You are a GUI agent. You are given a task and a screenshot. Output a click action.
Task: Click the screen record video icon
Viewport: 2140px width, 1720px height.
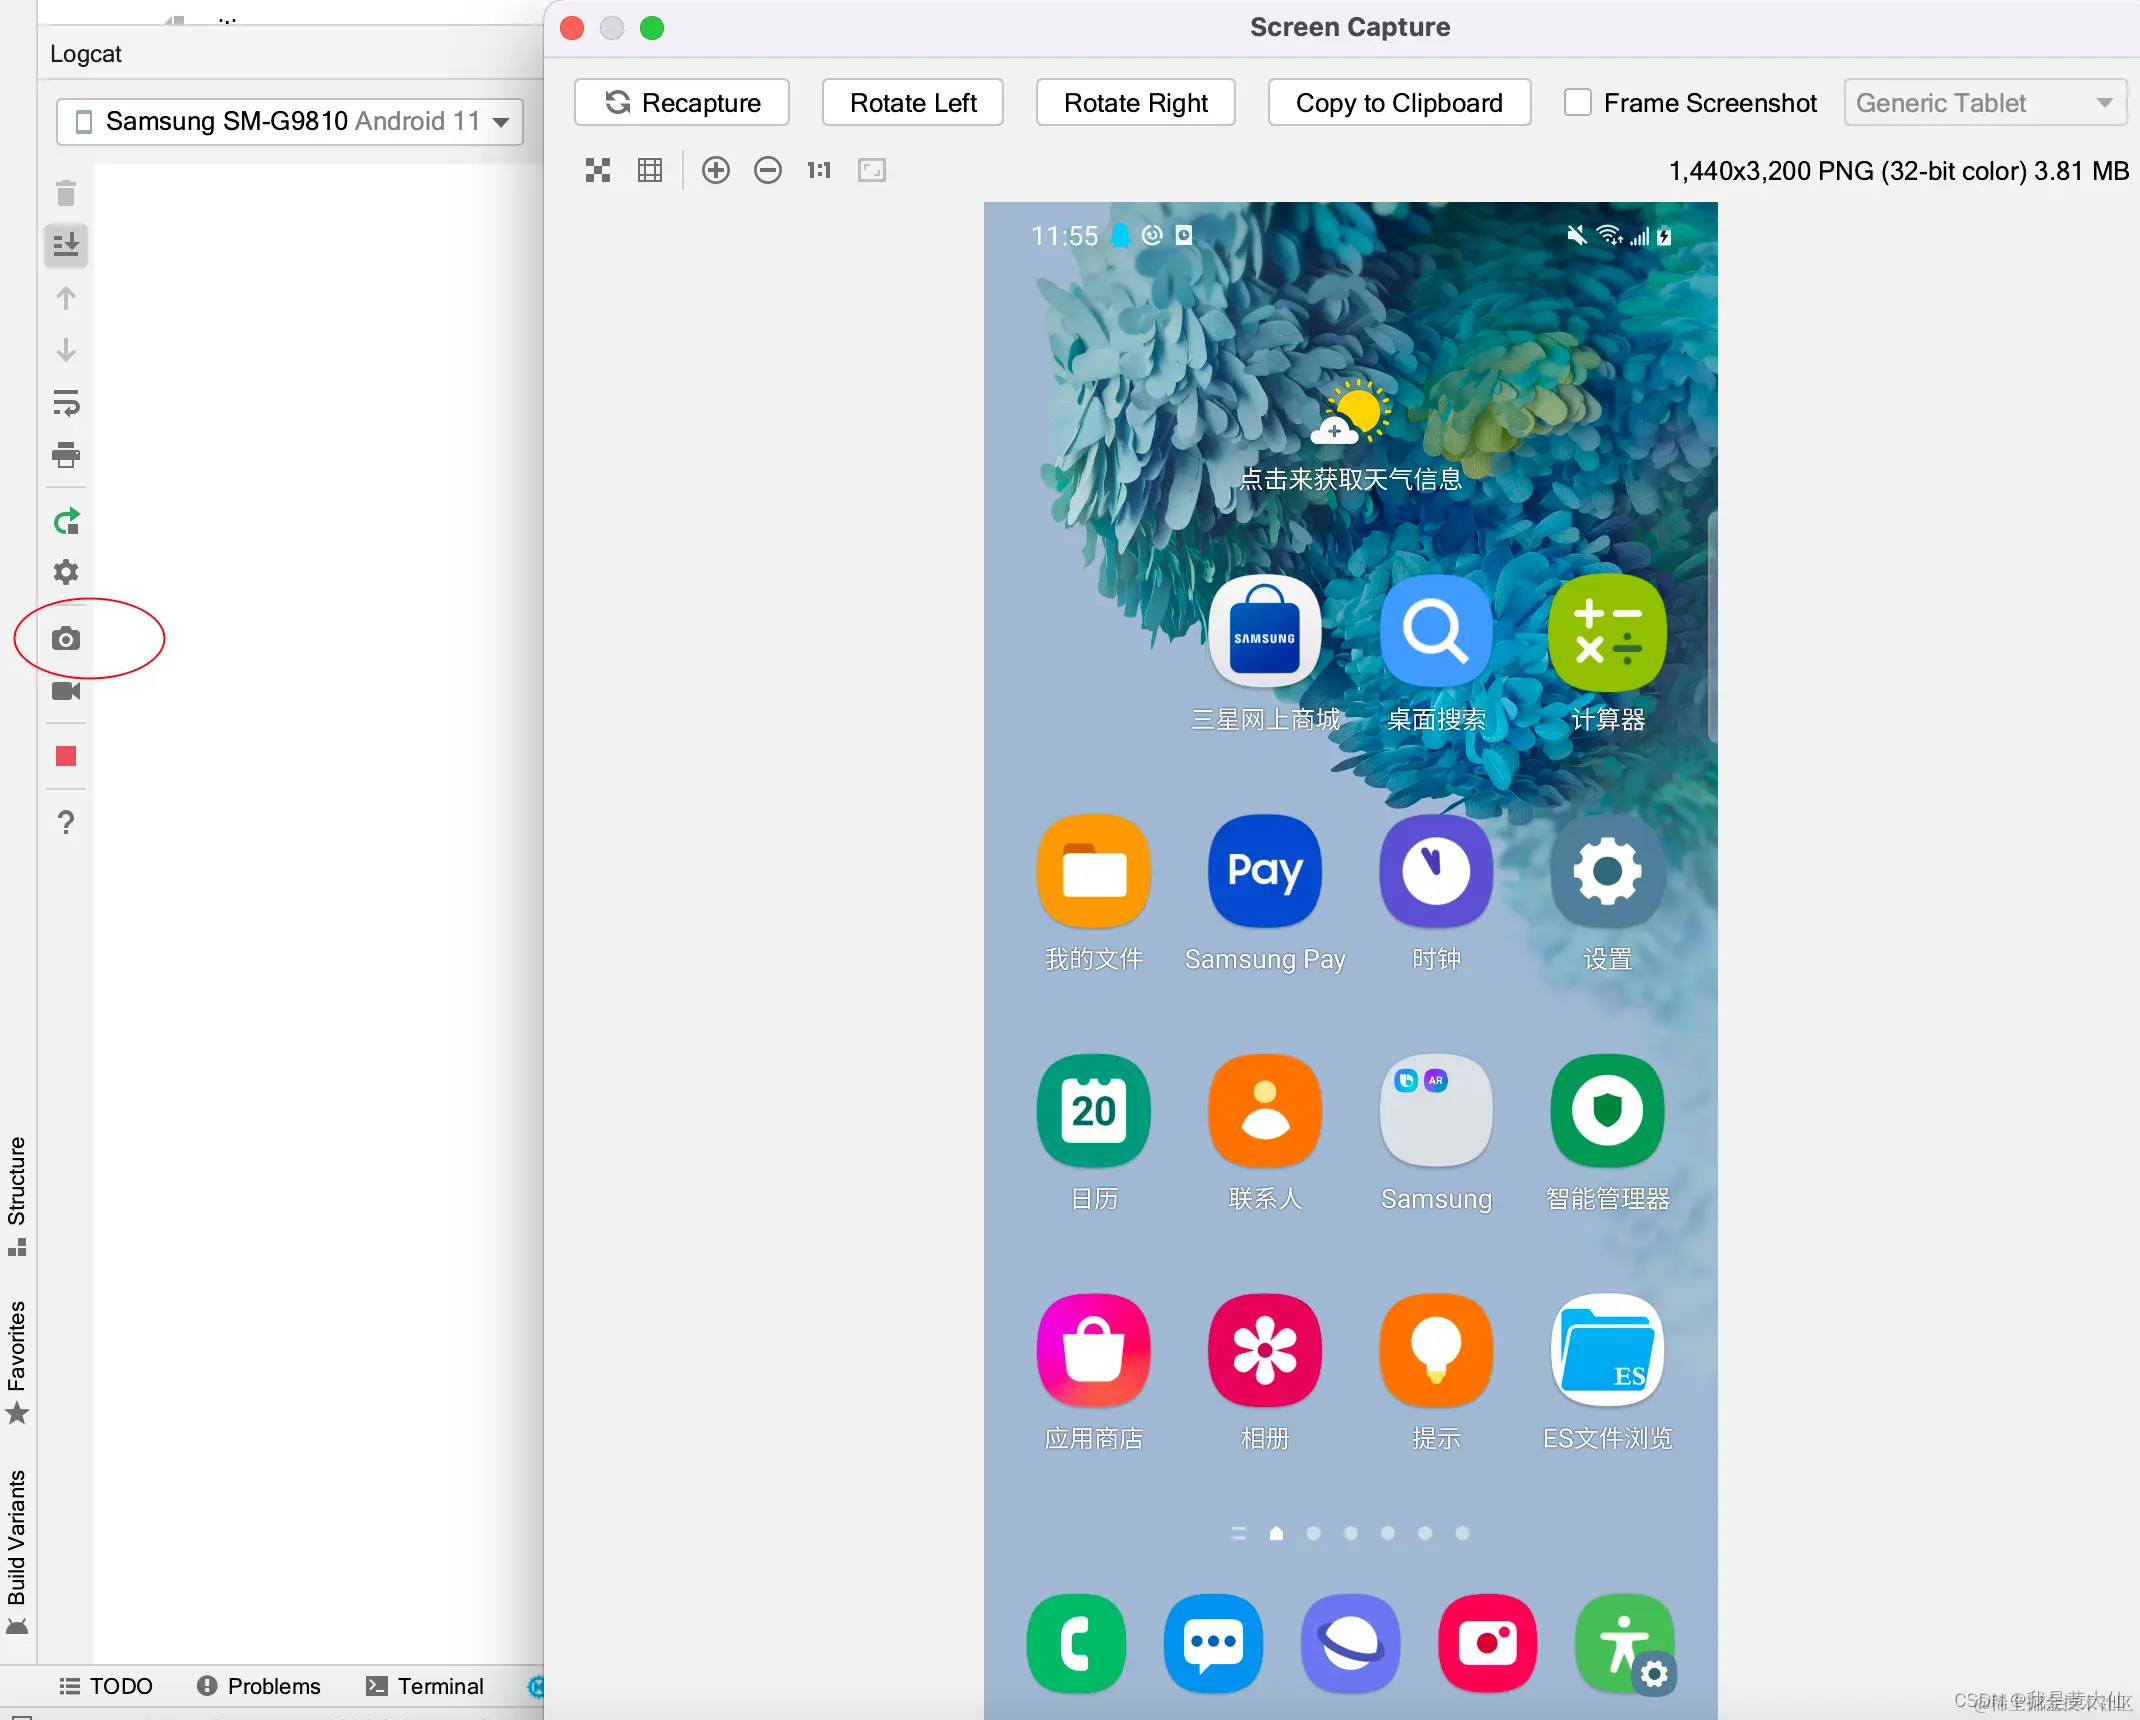[66, 691]
